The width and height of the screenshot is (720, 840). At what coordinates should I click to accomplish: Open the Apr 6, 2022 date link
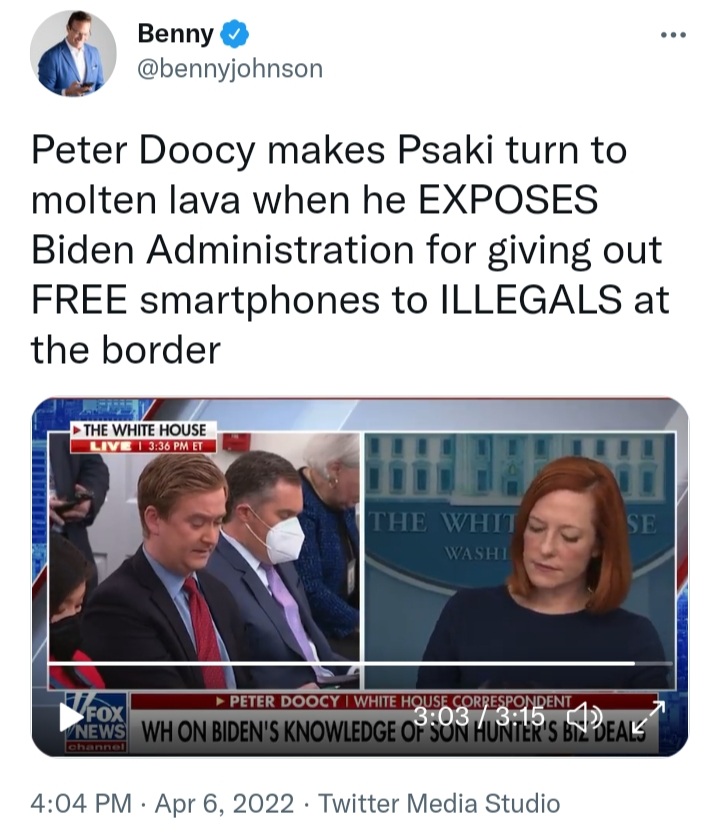coord(224,804)
